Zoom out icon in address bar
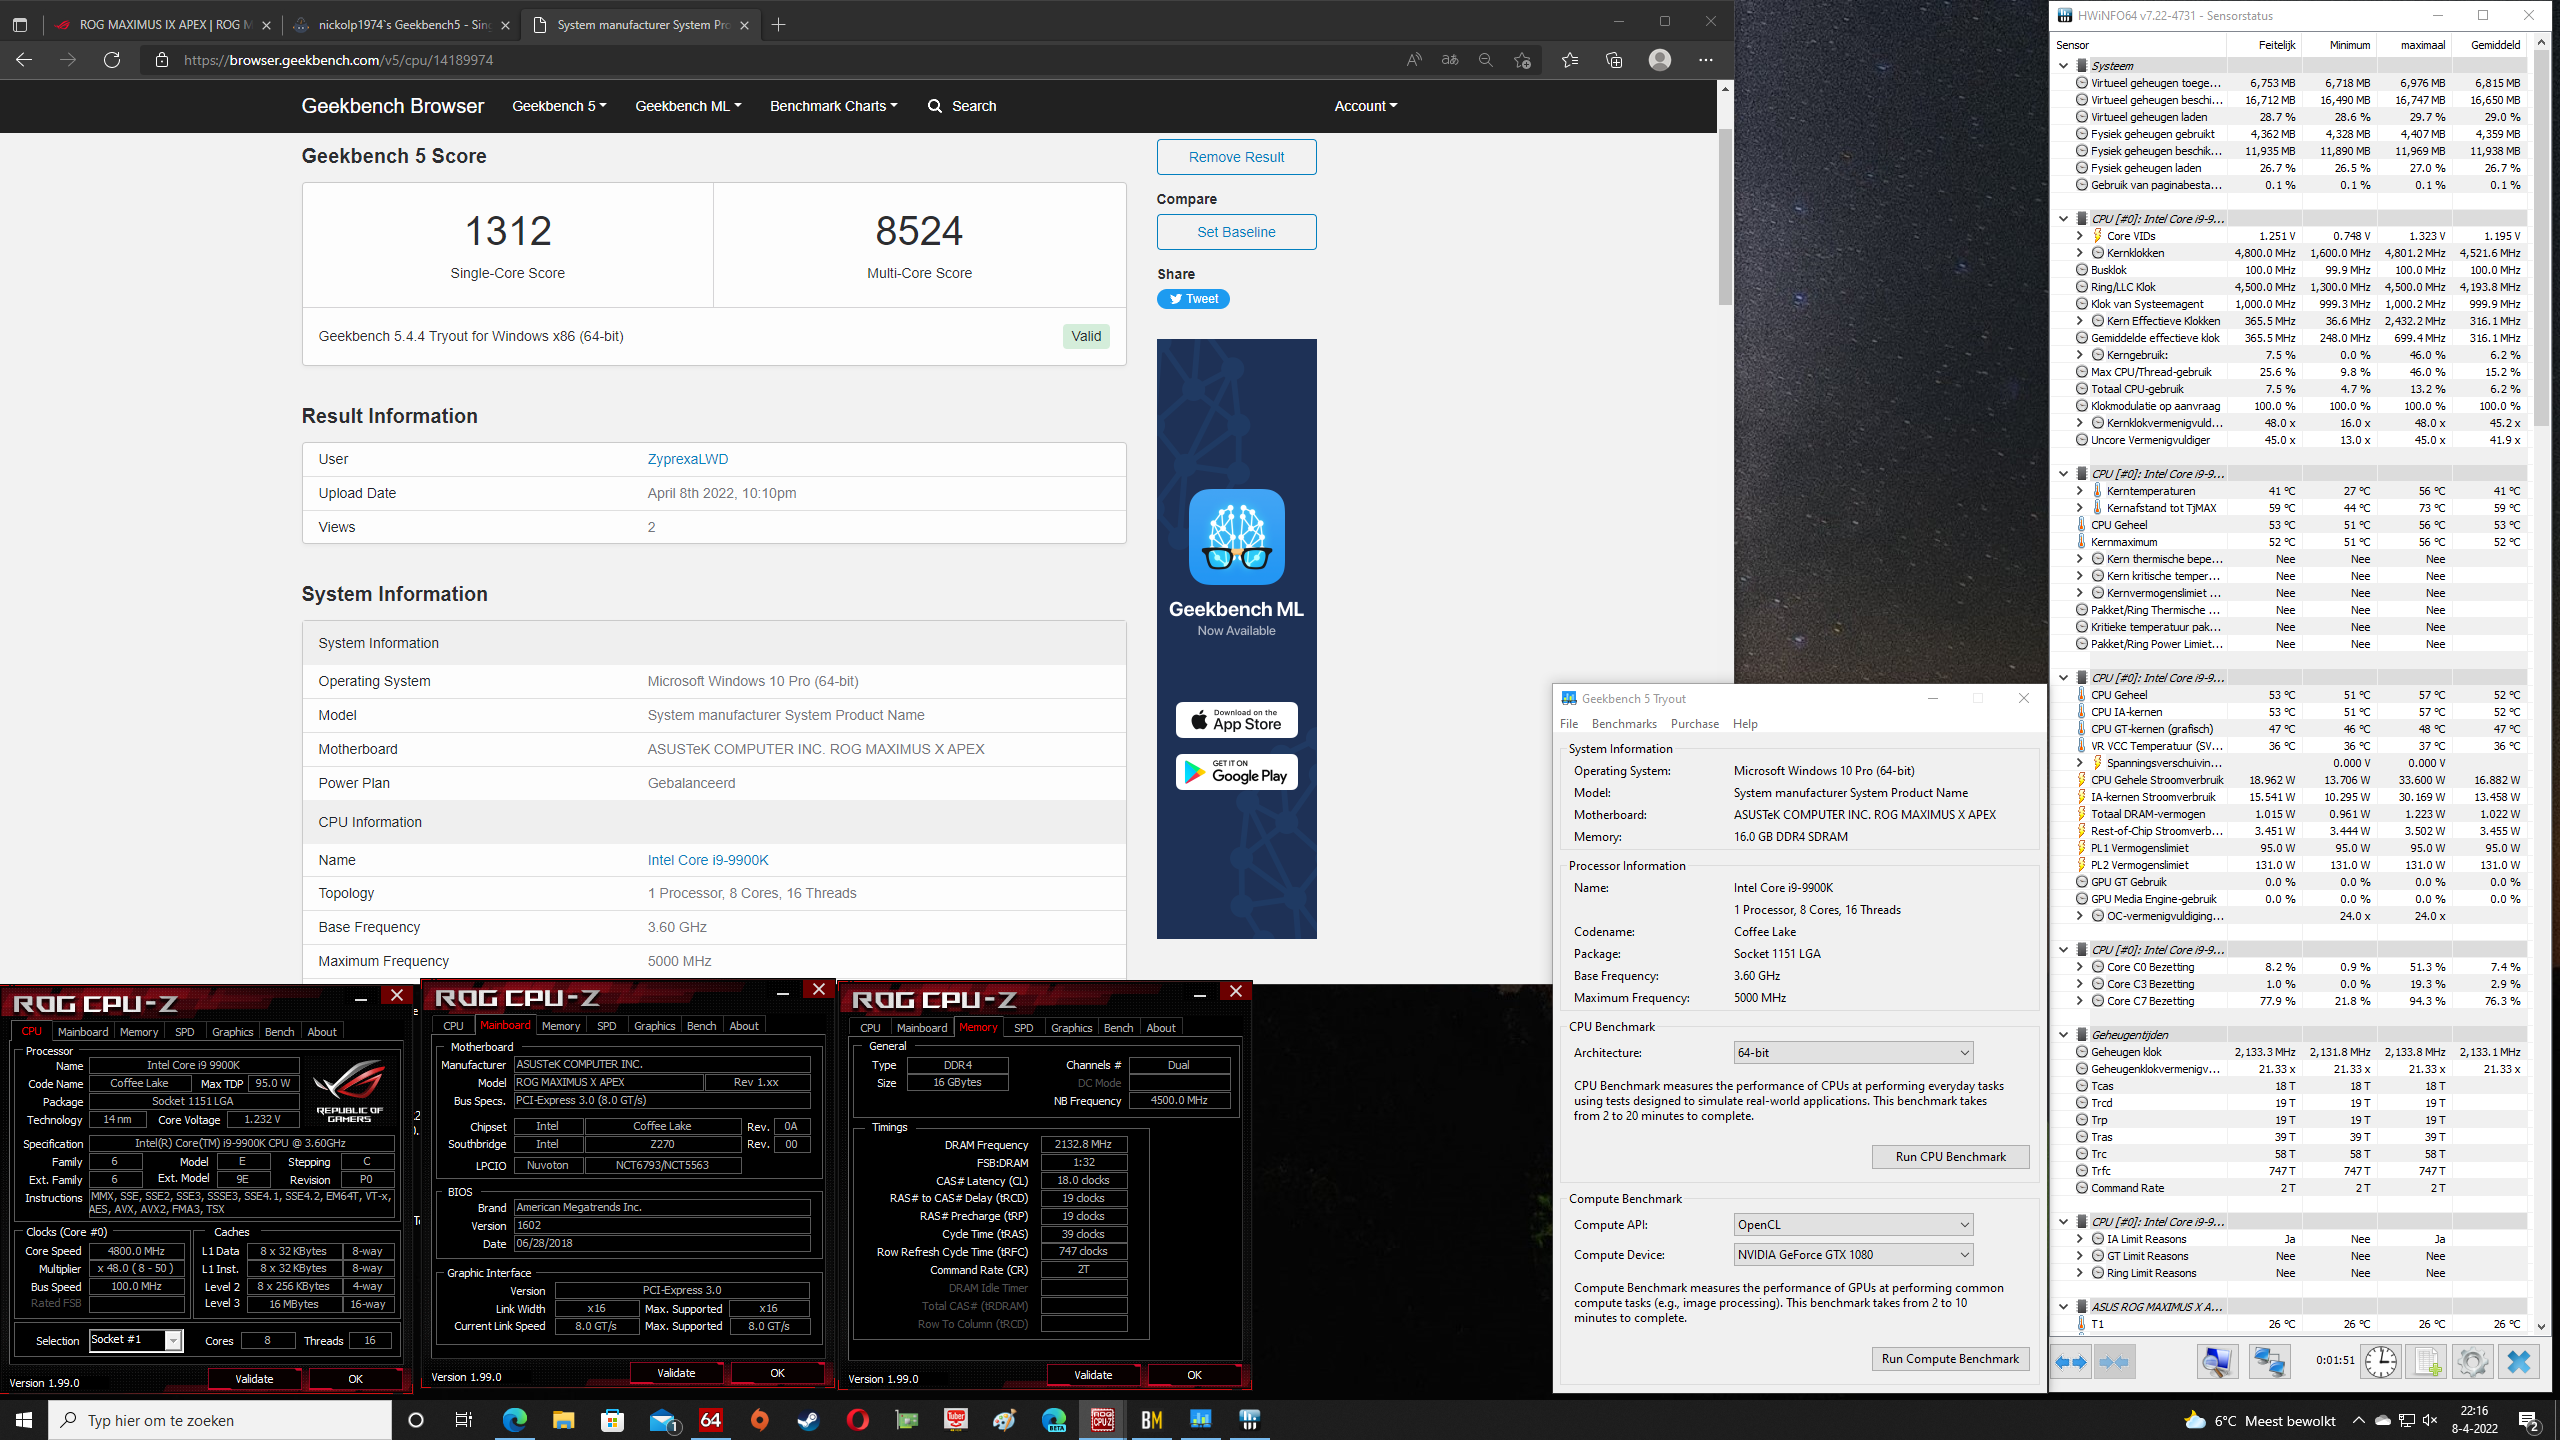 (x=1486, y=60)
